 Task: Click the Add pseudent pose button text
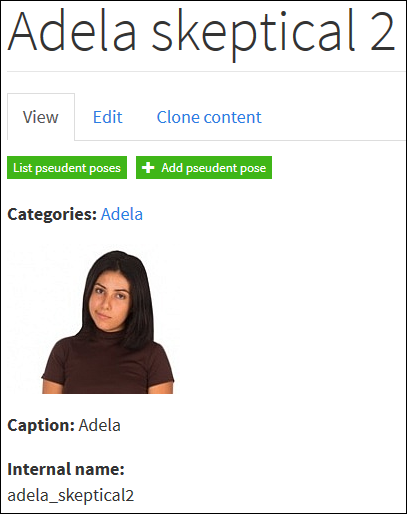214,168
